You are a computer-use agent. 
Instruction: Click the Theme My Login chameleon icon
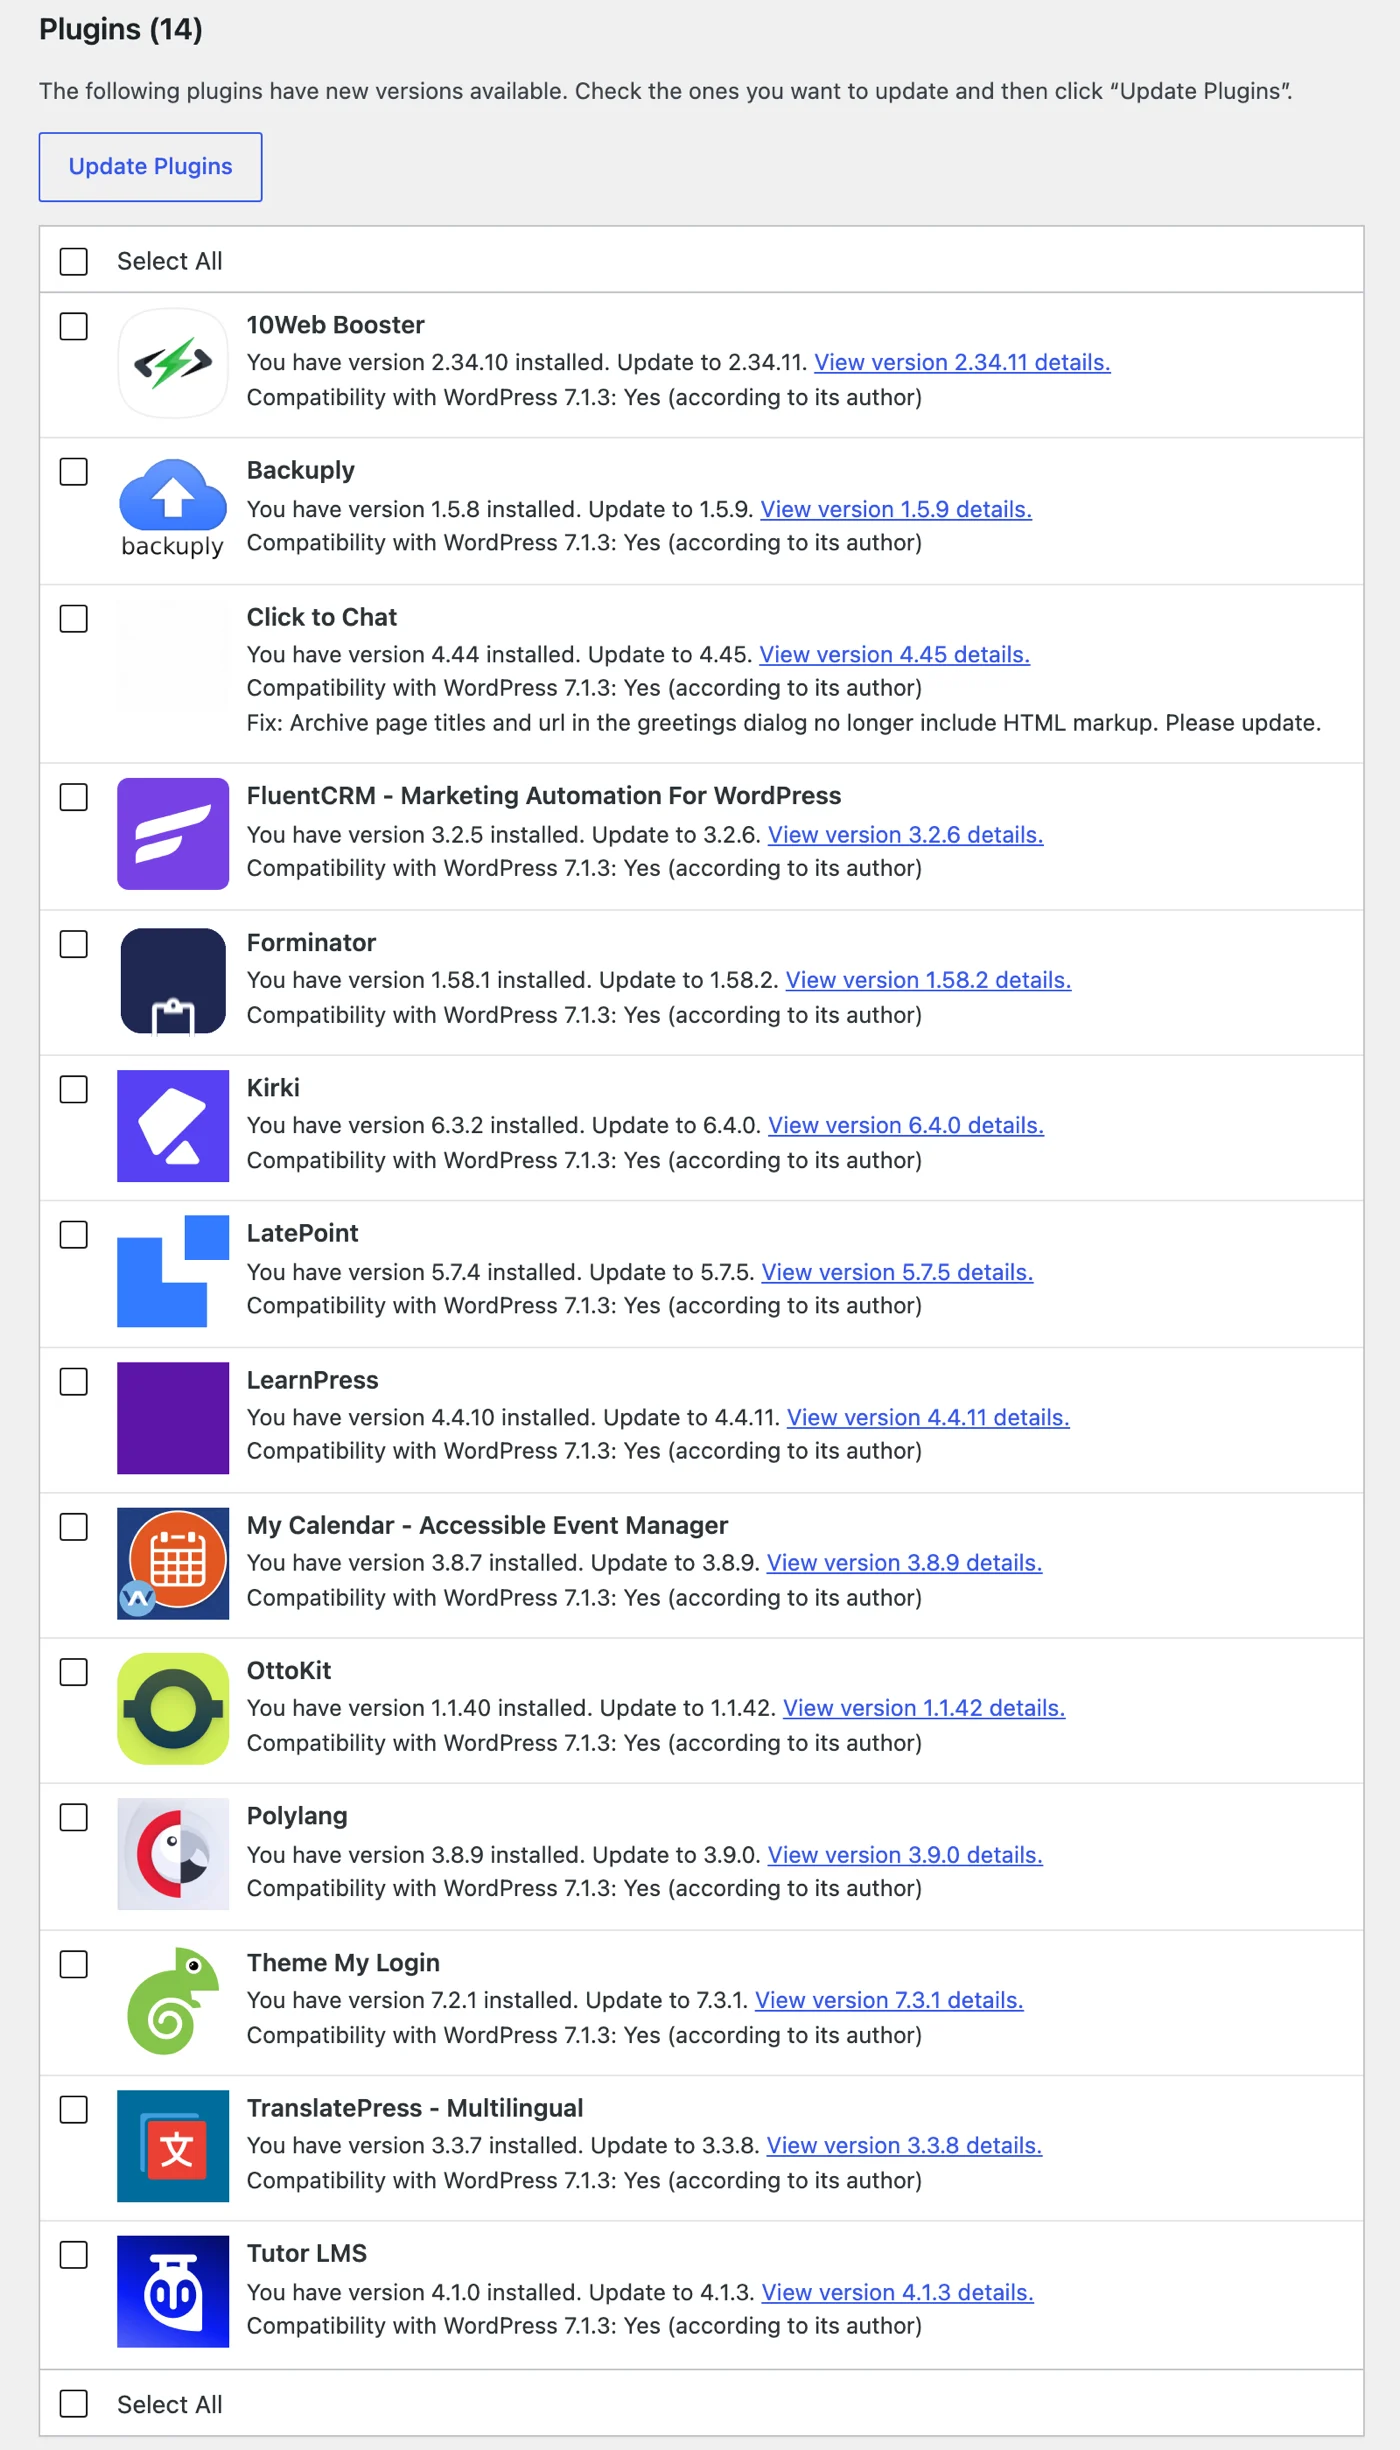173,2001
